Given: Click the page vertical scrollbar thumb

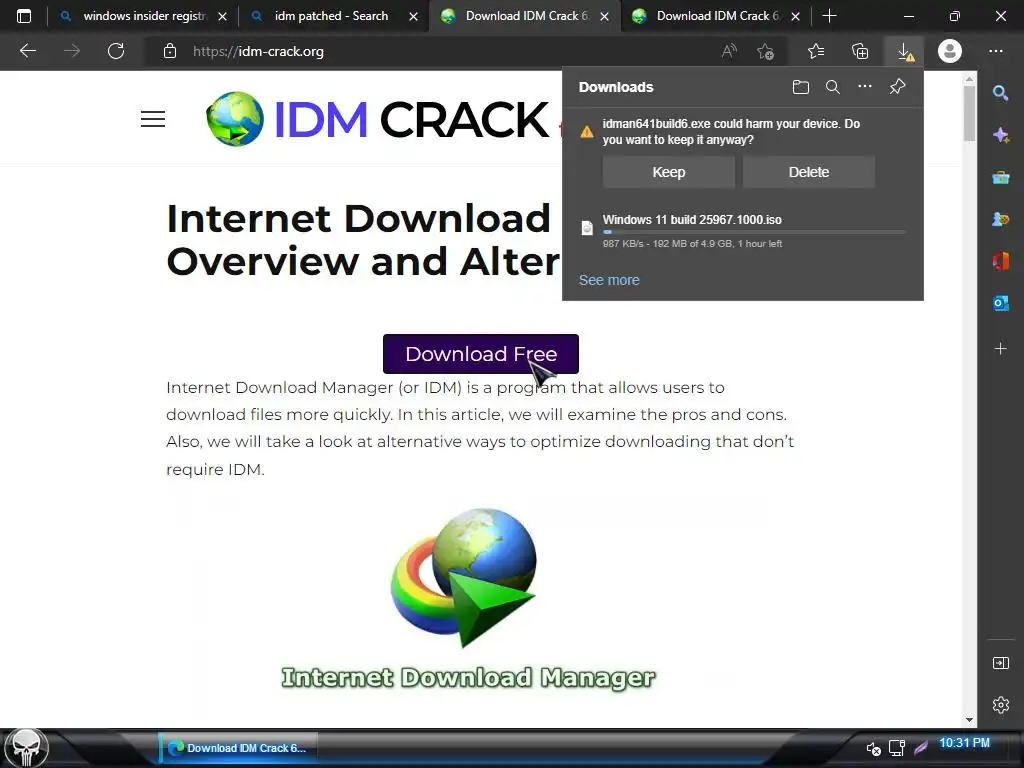Looking at the screenshot, I should tap(969, 112).
